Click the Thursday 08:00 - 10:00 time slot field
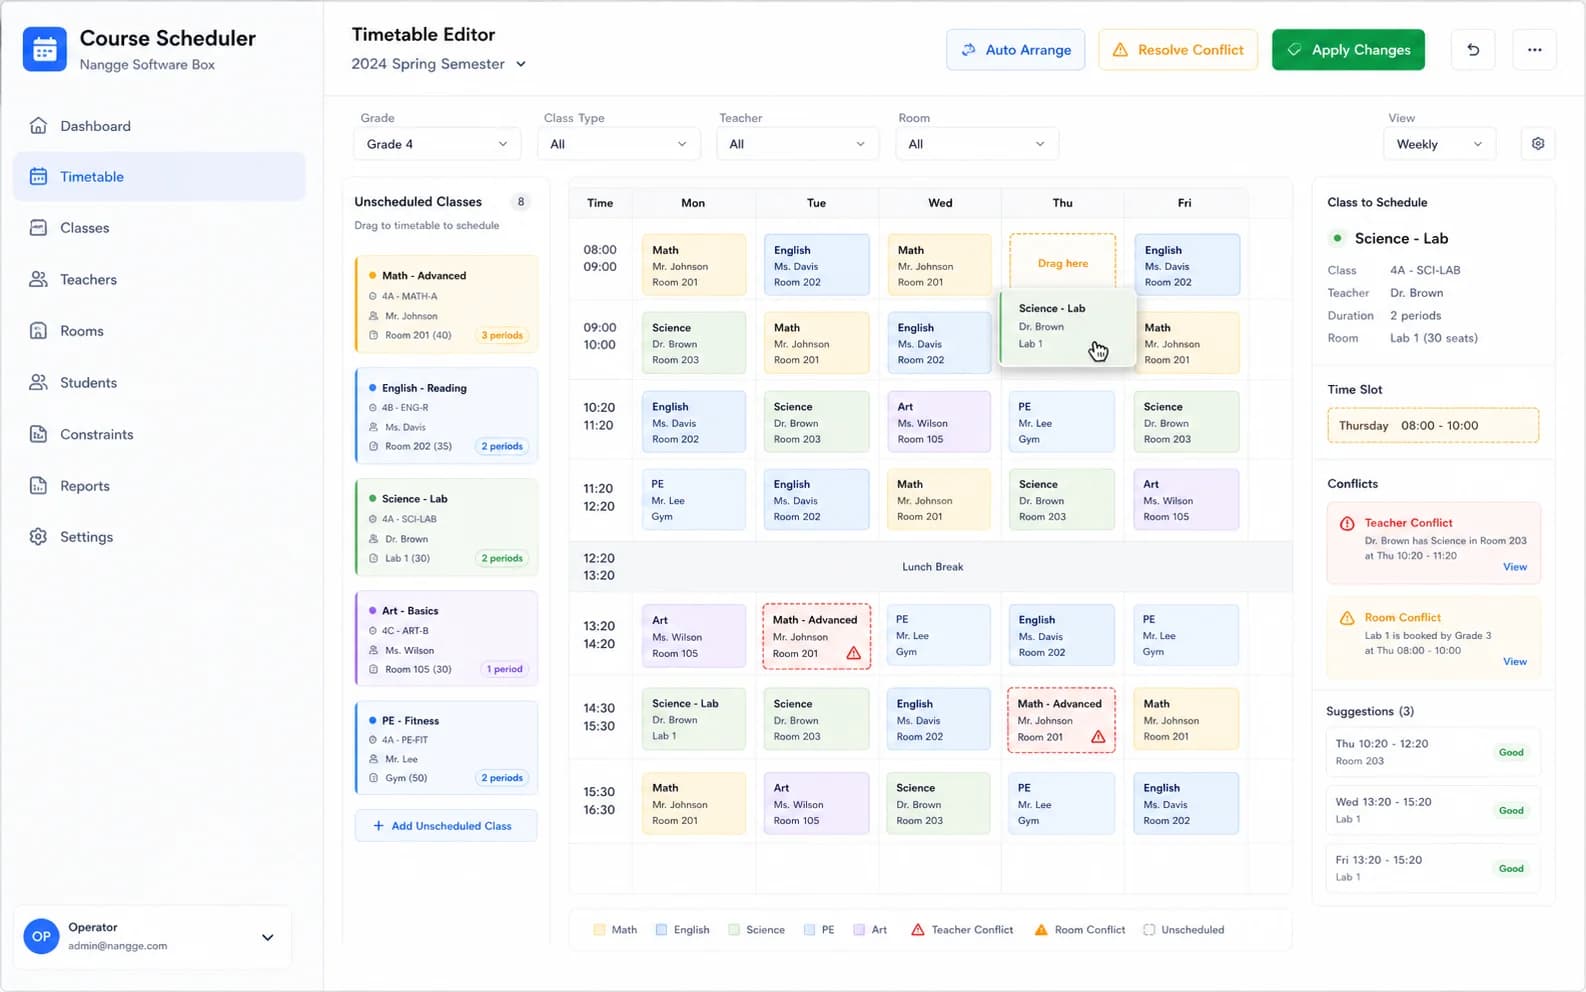 coord(1433,425)
